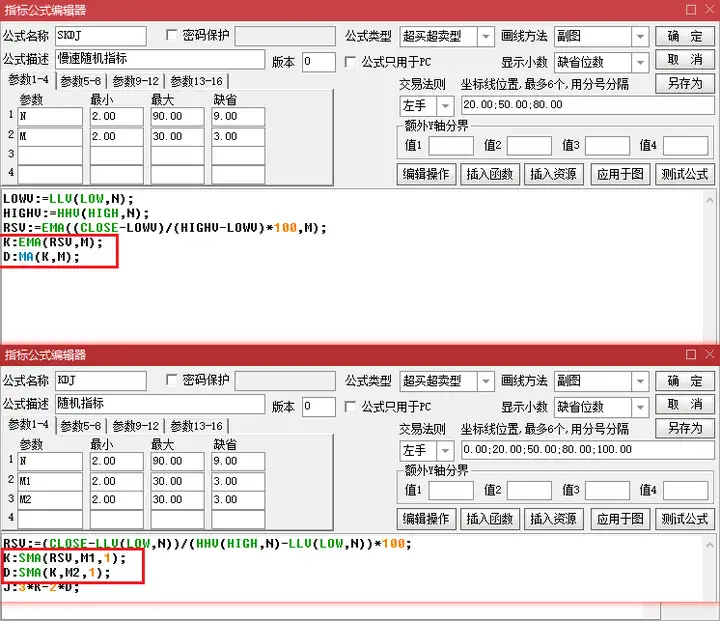The width and height of the screenshot is (720, 621).
Task: Enable 密码保护 checkbox in SKDJ editor
Action: [x=171, y=35]
